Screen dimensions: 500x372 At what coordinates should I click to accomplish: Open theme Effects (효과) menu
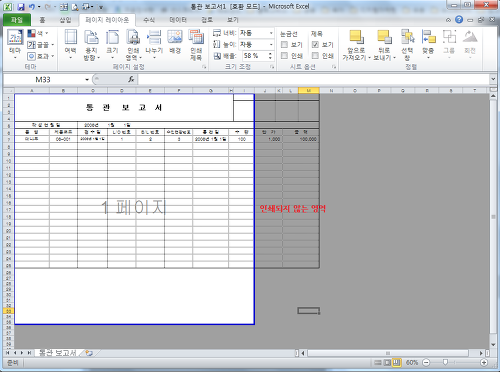40,56
